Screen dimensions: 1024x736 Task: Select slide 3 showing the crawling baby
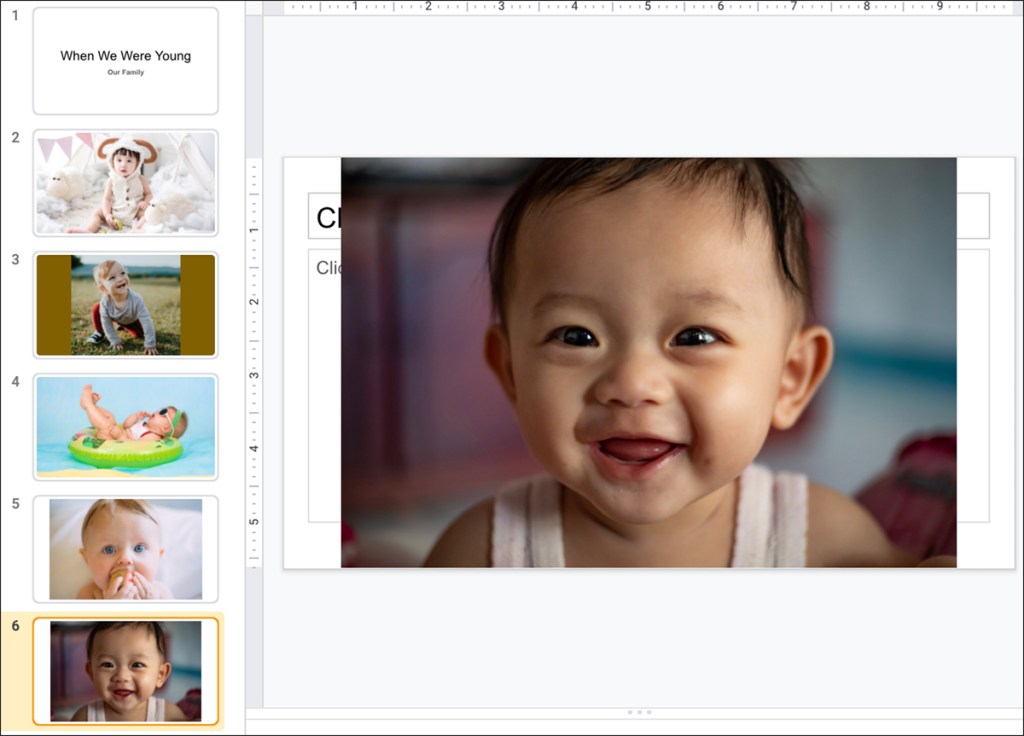(x=125, y=304)
